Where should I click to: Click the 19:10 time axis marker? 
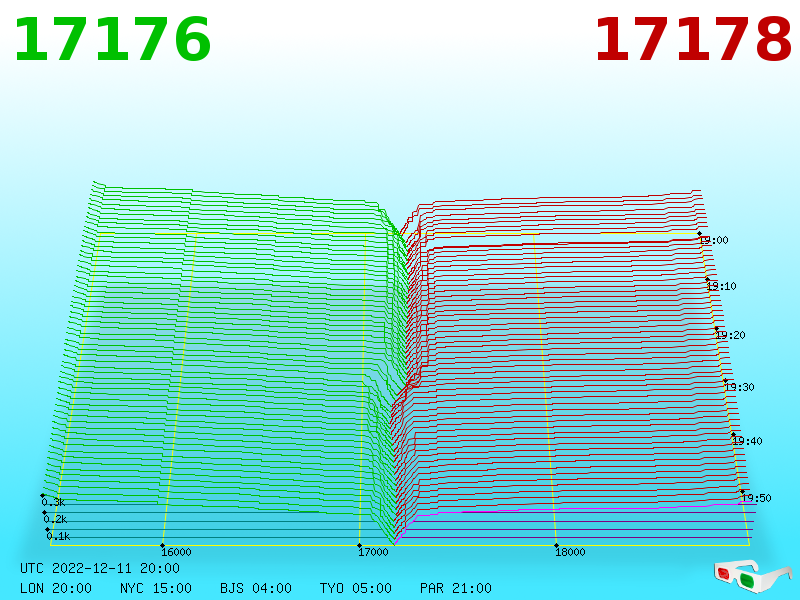coord(721,286)
